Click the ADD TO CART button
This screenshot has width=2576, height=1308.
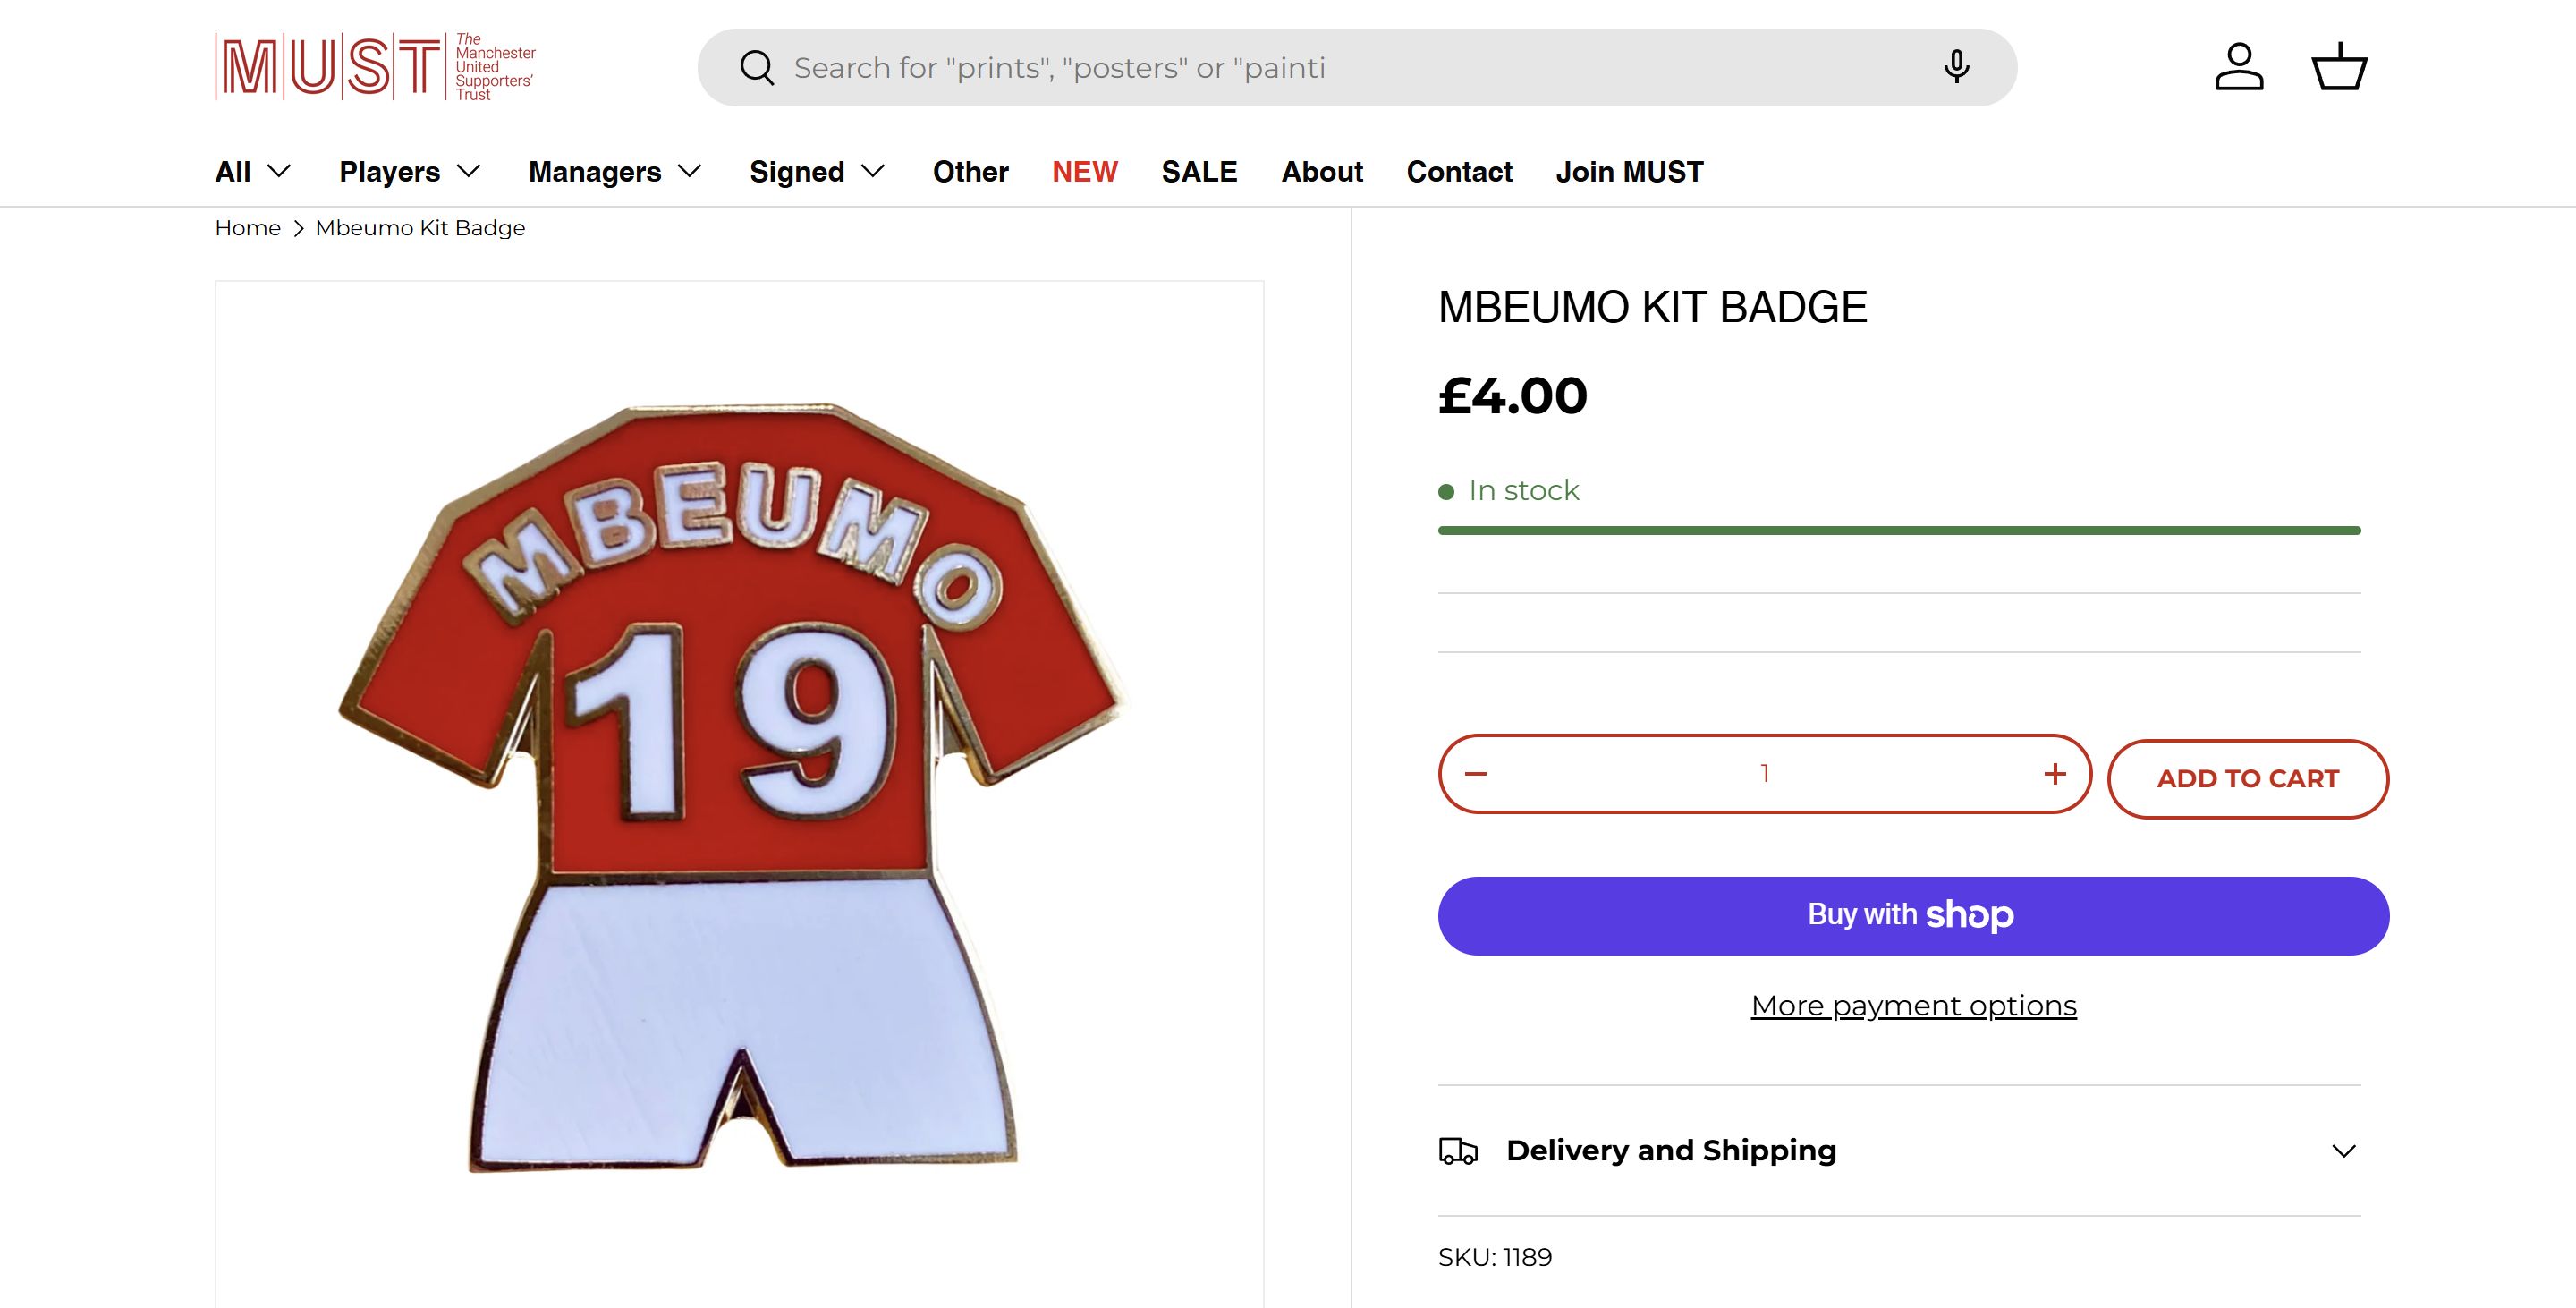(2247, 778)
